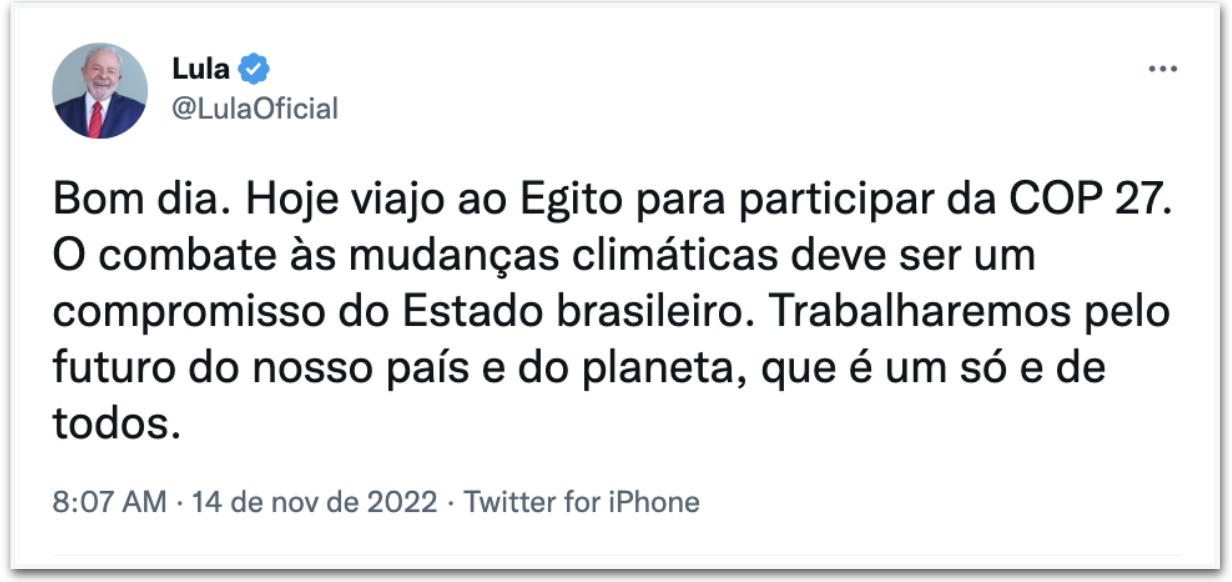Click the date 14 de nov de 2022
Viewport: 1232px width, 582px height.
coord(315,501)
